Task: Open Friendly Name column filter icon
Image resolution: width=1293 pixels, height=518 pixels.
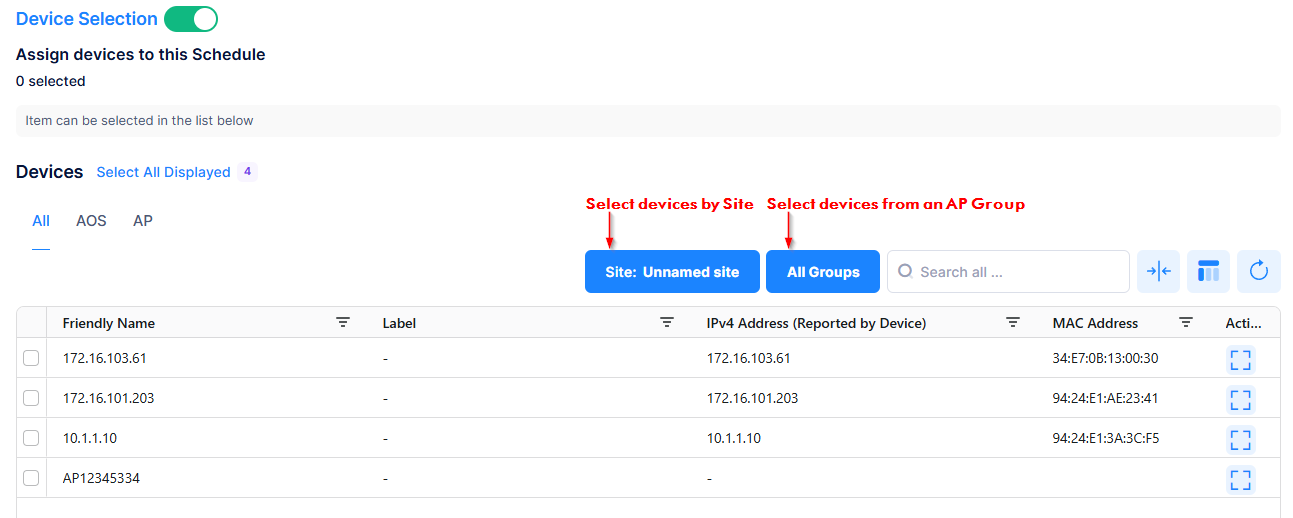Action: click(343, 323)
